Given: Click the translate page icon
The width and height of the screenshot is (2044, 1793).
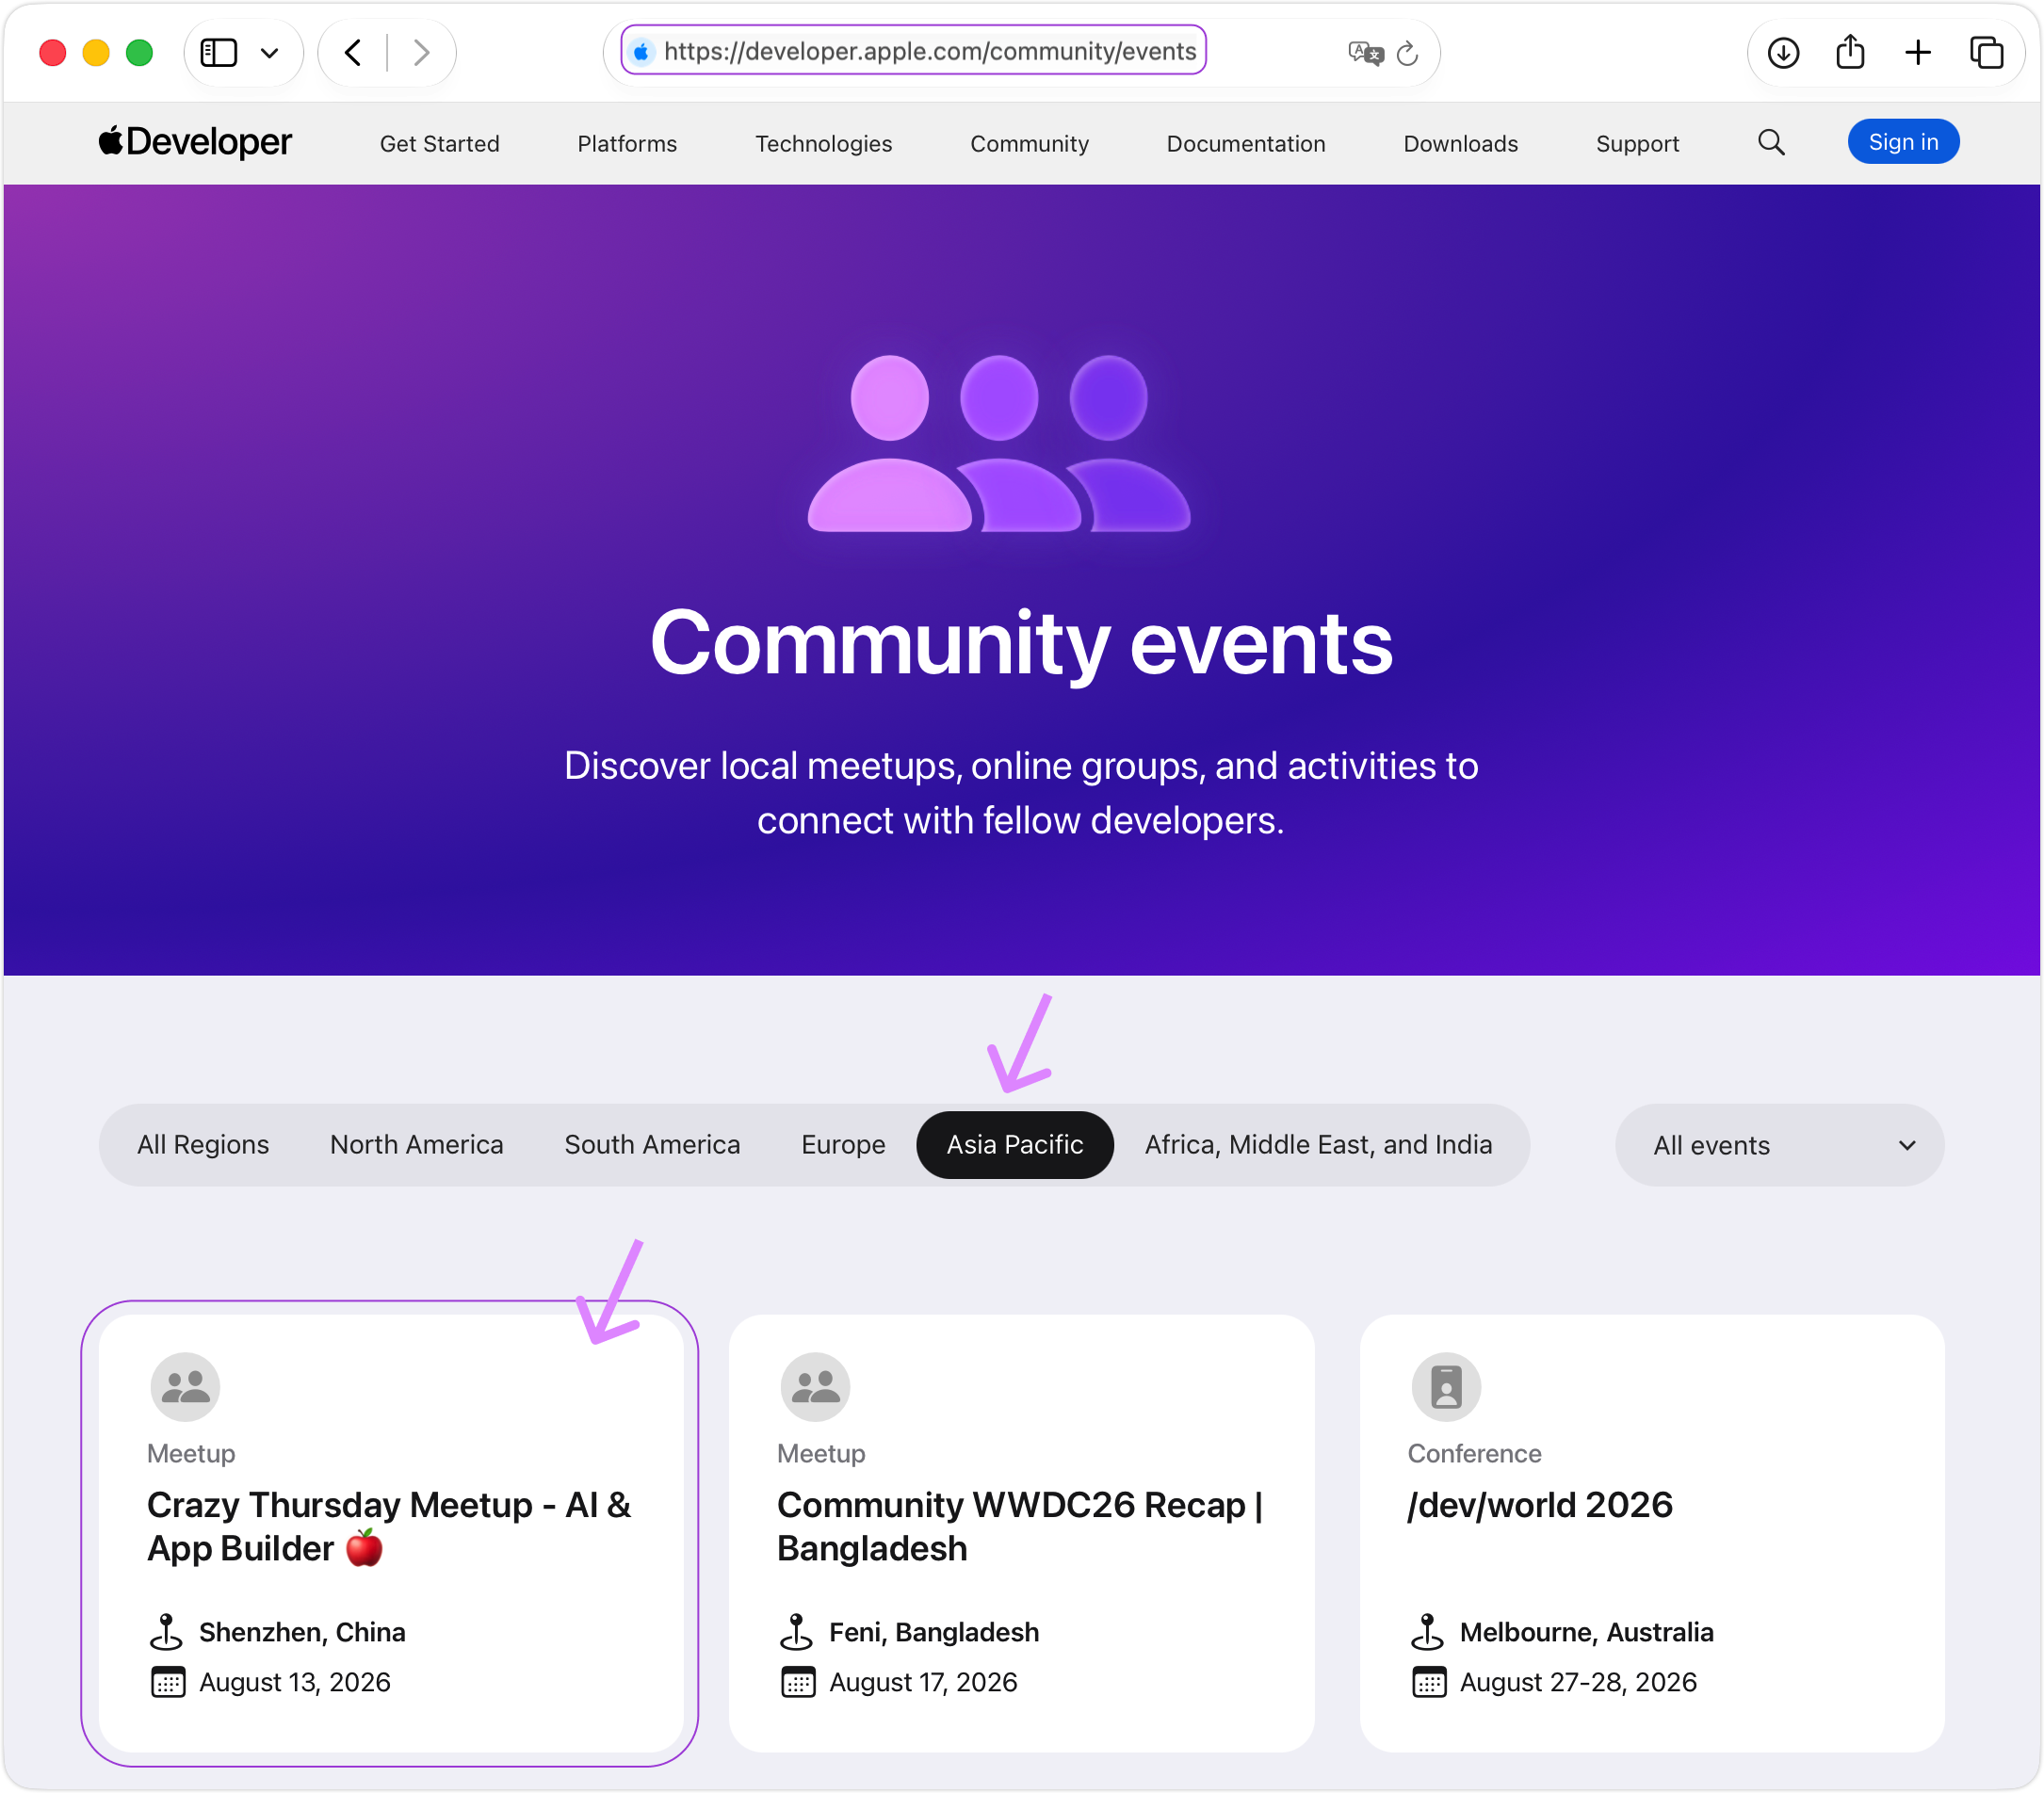Looking at the screenshot, I should [x=1365, y=52].
